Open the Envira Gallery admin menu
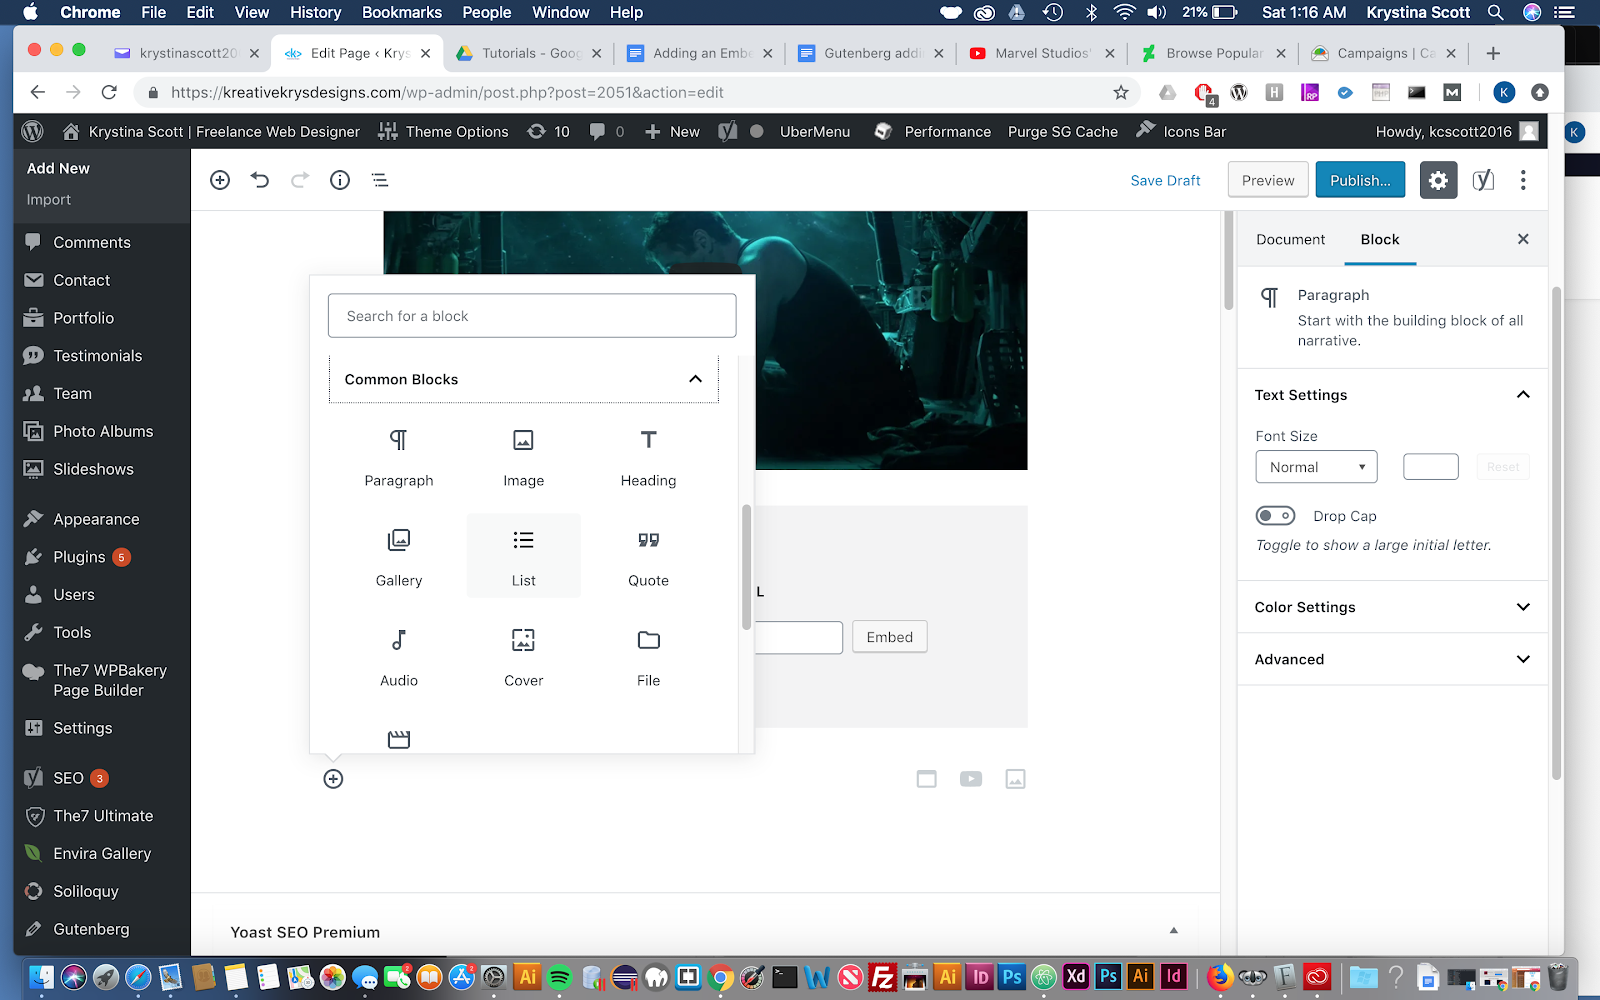 click(x=102, y=853)
